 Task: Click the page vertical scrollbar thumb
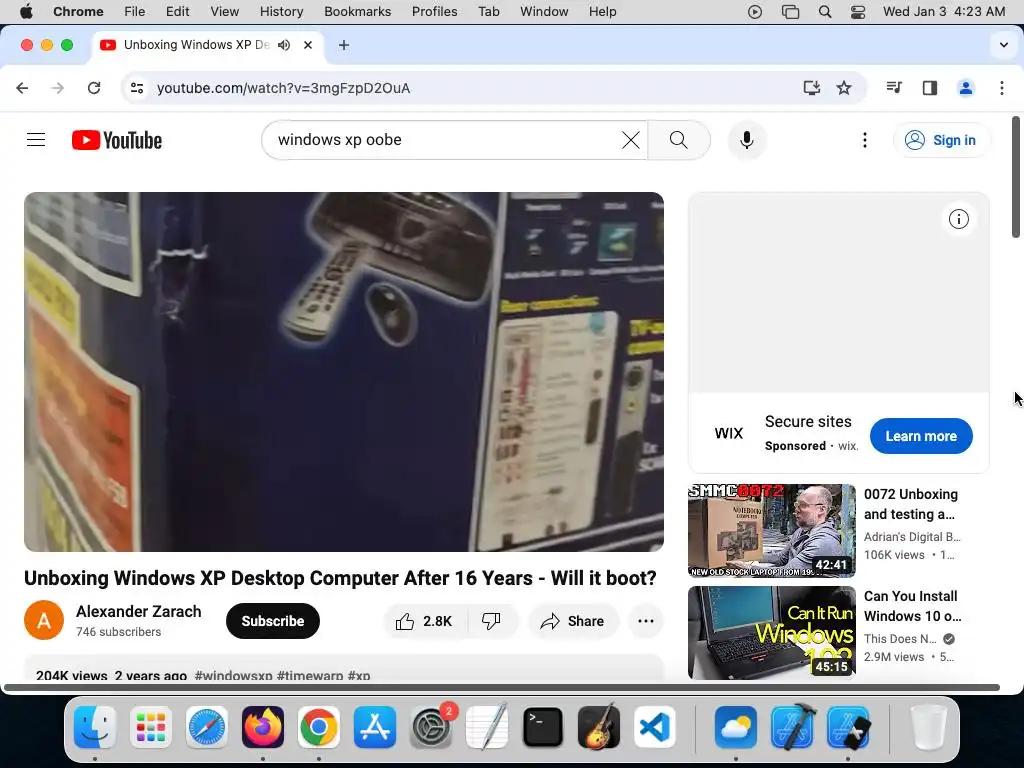point(1016,177)
